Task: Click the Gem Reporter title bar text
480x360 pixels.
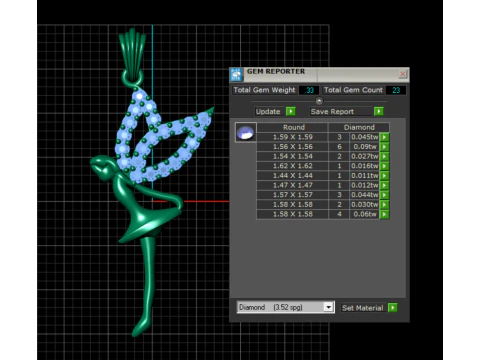Action: [276, 71]
